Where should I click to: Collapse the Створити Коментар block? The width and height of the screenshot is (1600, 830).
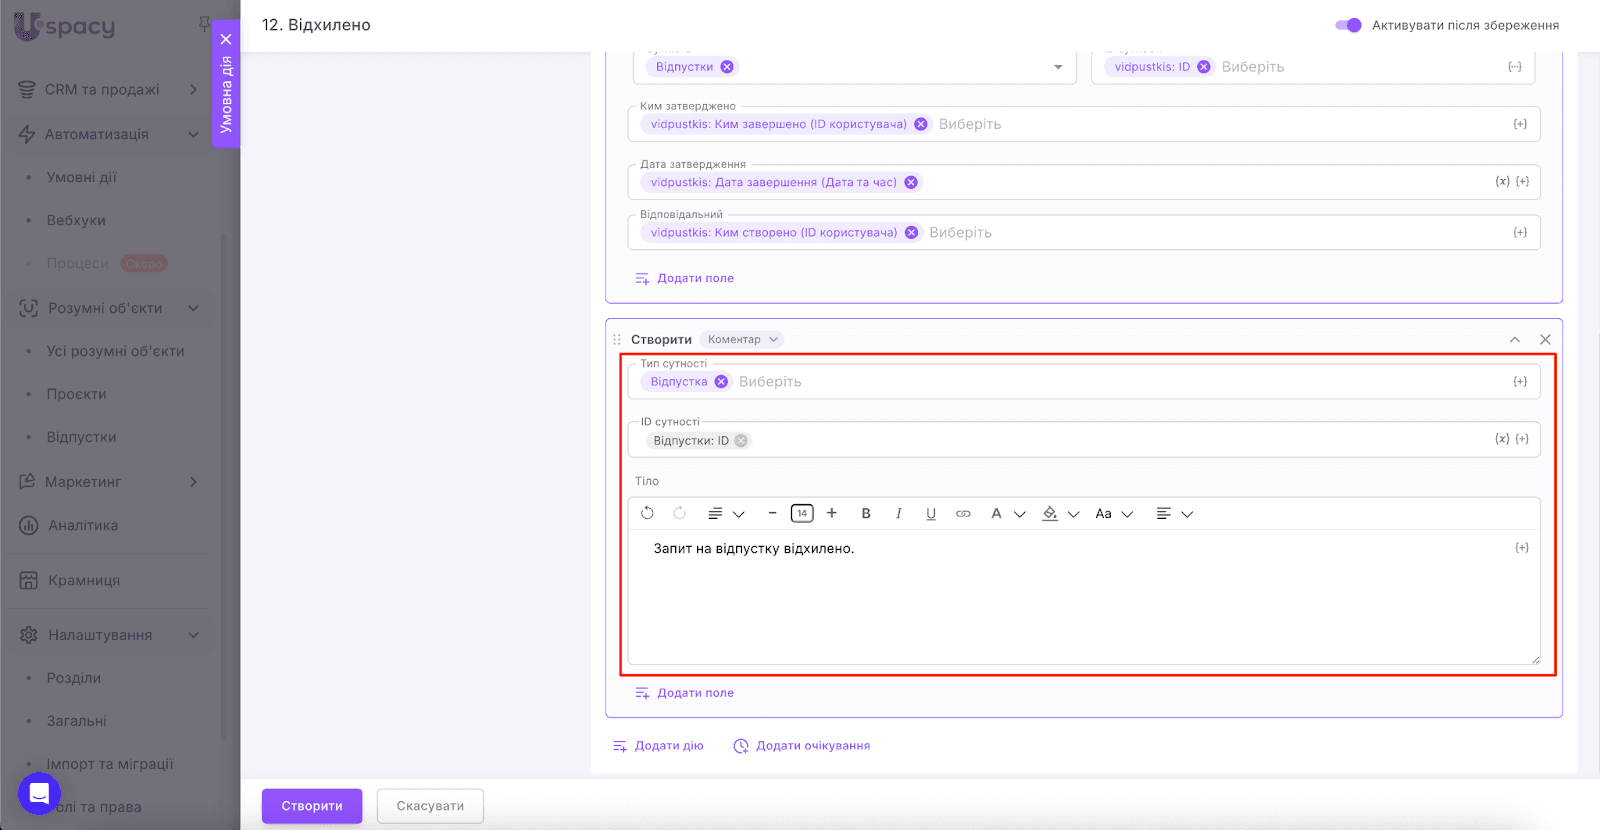(1515, 340)
